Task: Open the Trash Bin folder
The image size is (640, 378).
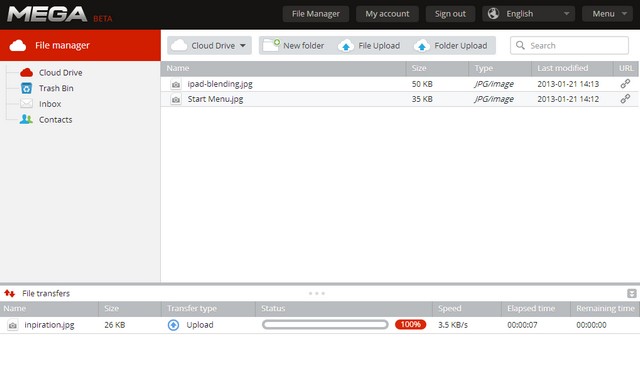Action: point(56,88)
